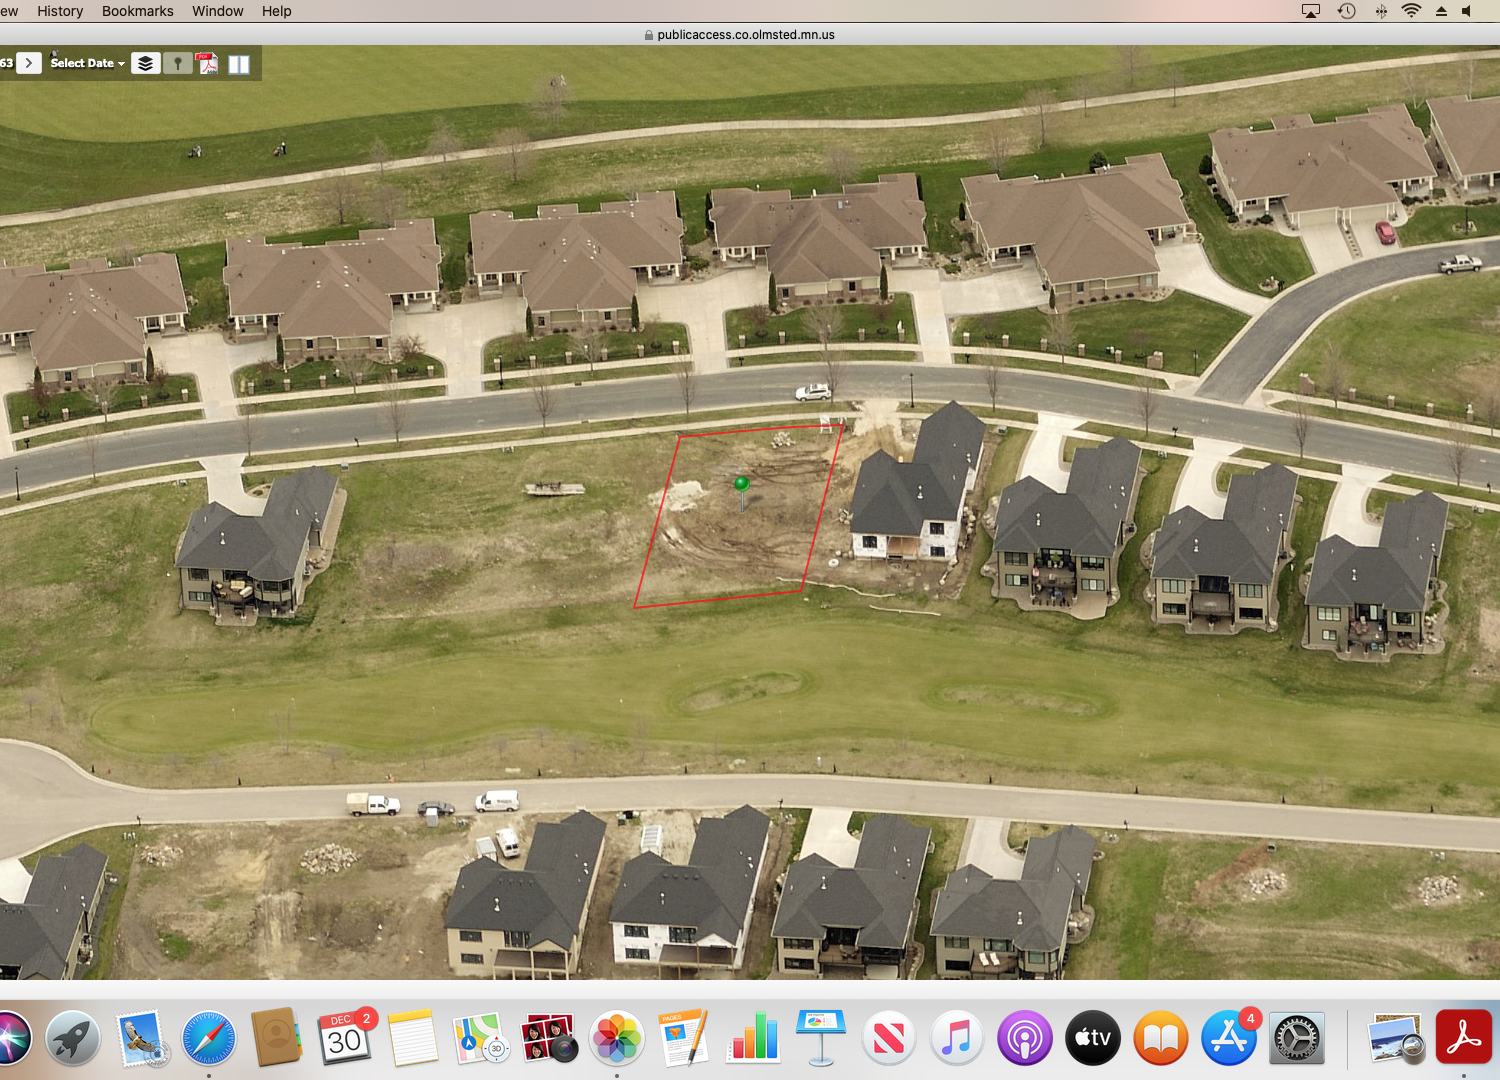Open the map layers stack icon

(x=146, y=63)
